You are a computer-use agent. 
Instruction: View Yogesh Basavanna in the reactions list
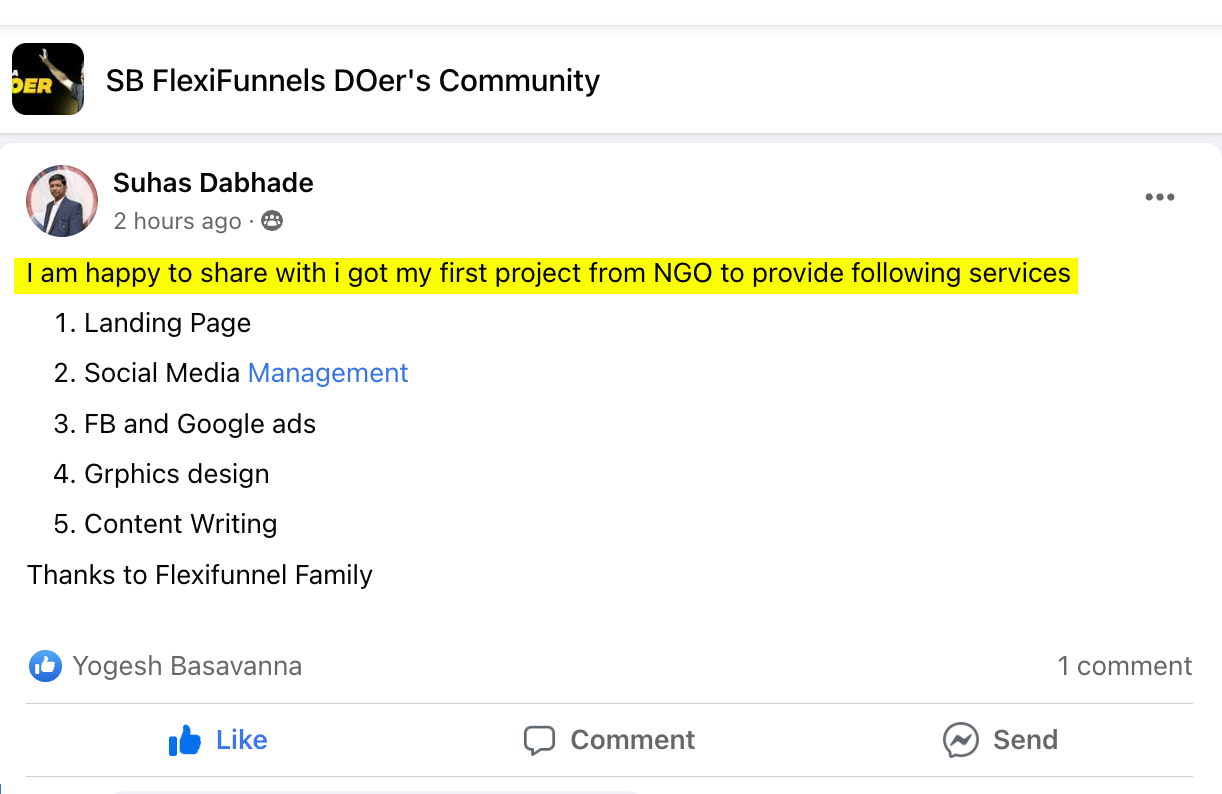187,666
